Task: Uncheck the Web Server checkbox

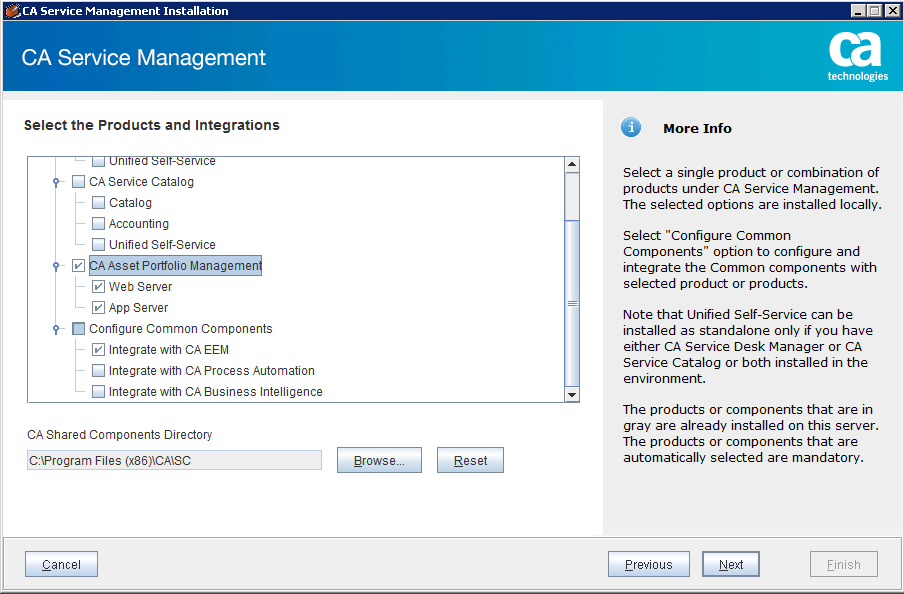Action: (x=99, y=287)
